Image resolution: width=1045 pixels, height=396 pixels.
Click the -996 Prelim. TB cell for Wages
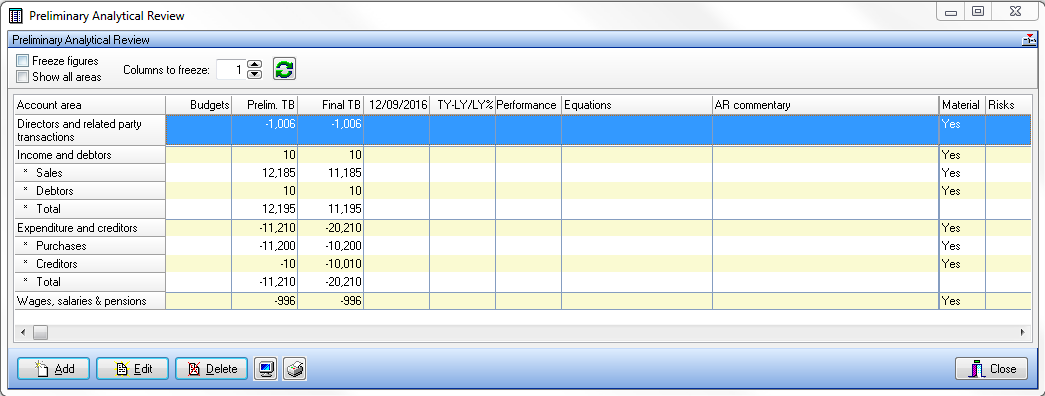pyautogui.click(x=265, y=301)
